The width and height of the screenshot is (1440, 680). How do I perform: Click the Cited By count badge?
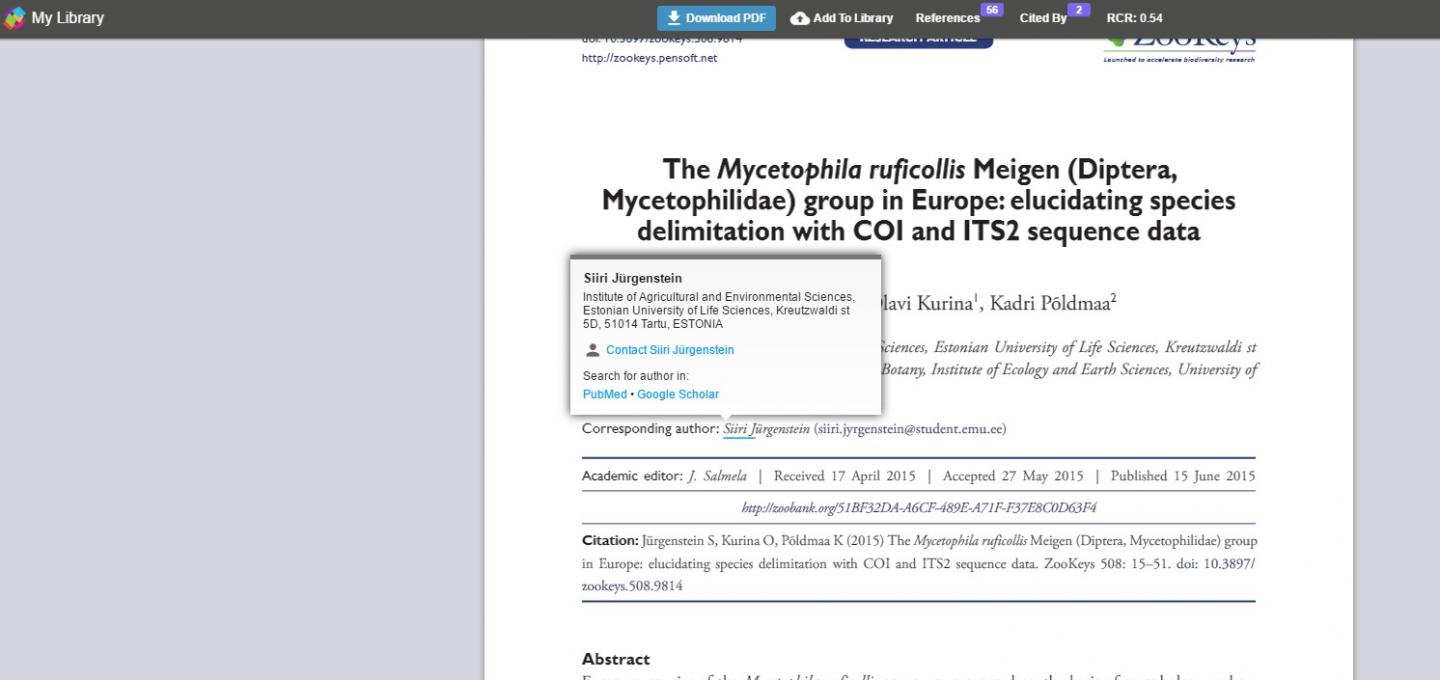coord(1078,10)
